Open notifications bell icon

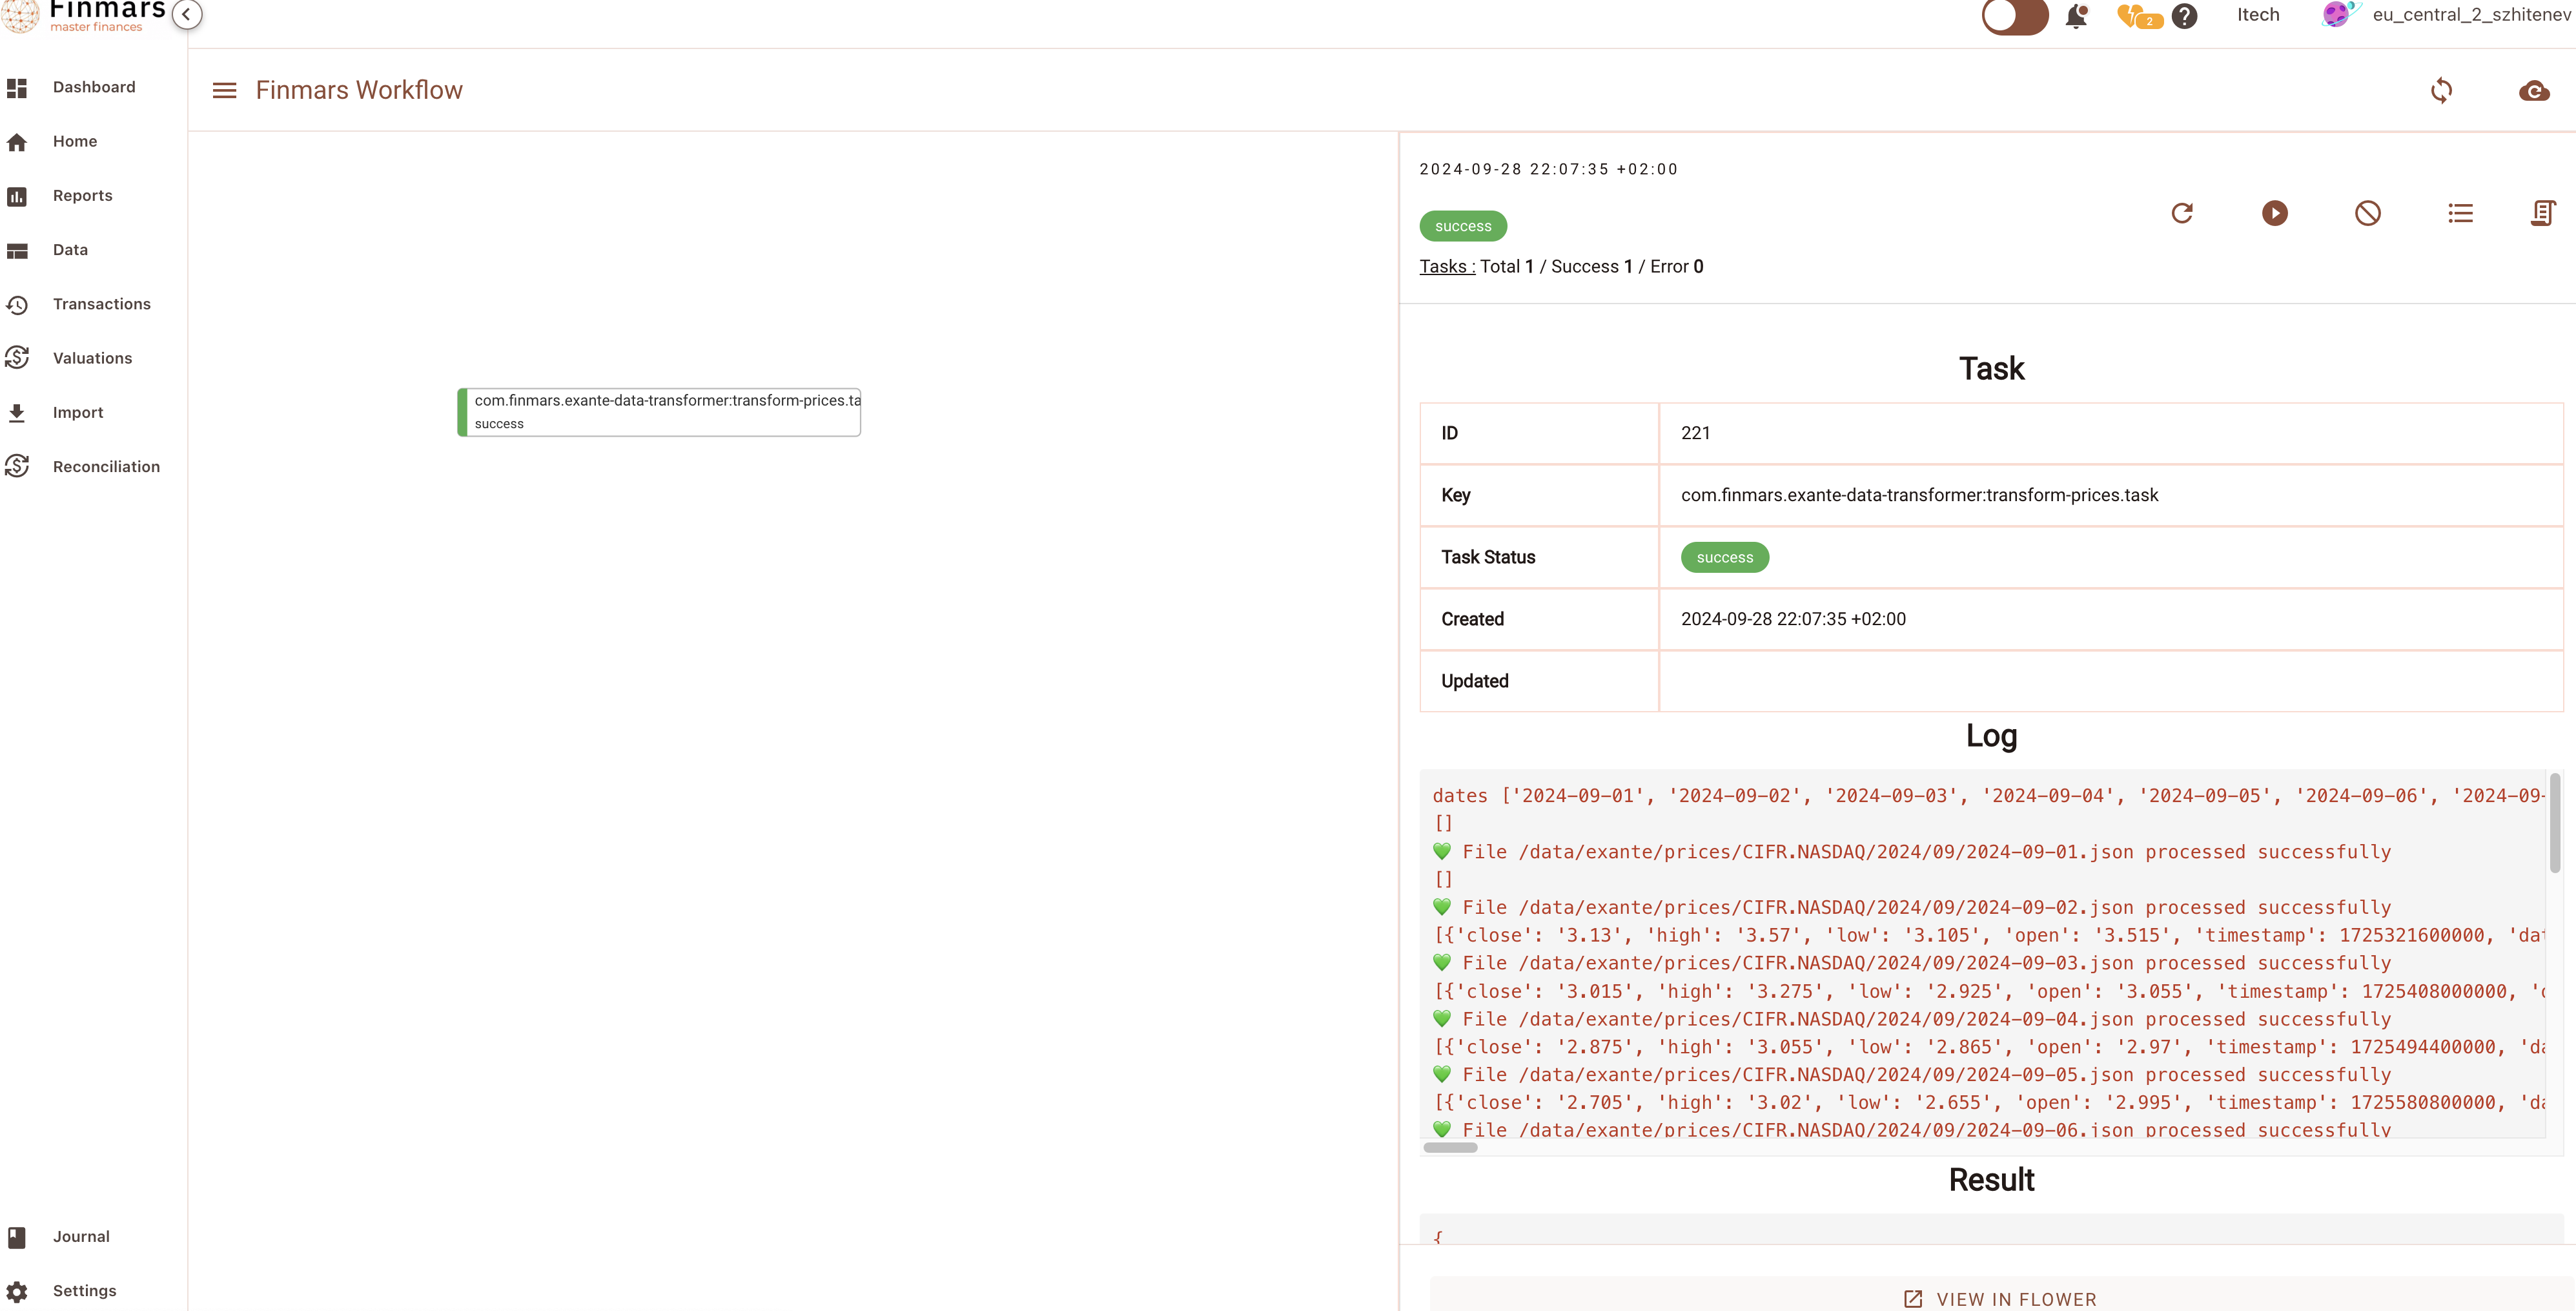pyautogui.click(x=2076, y=16)
